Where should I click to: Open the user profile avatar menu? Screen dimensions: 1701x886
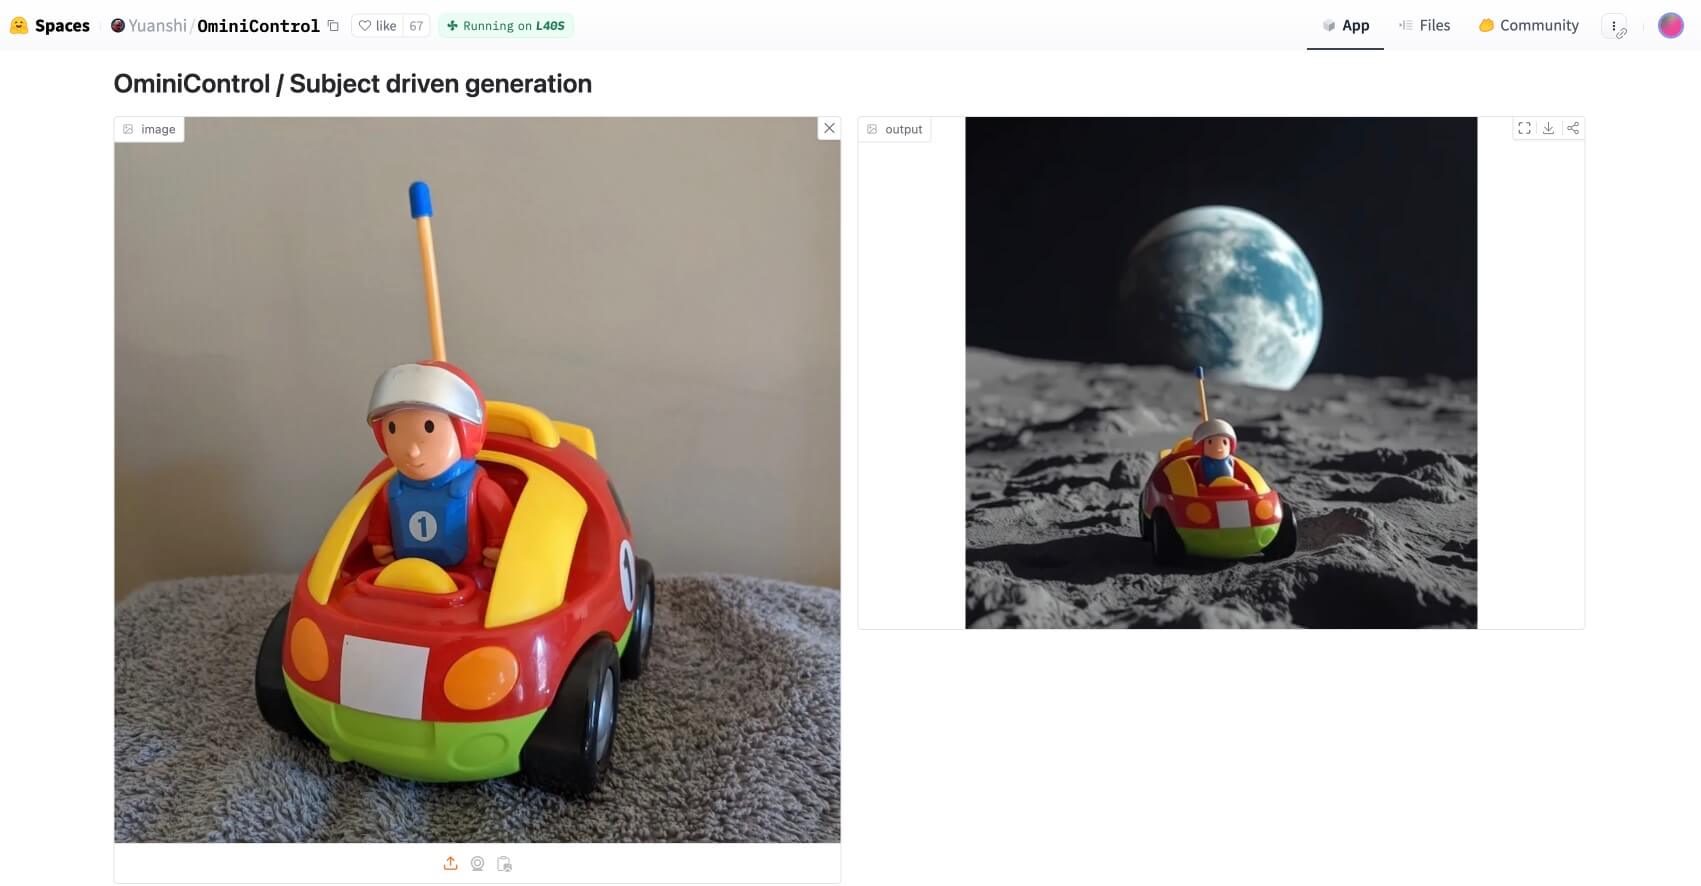[x=1671, y=26]
